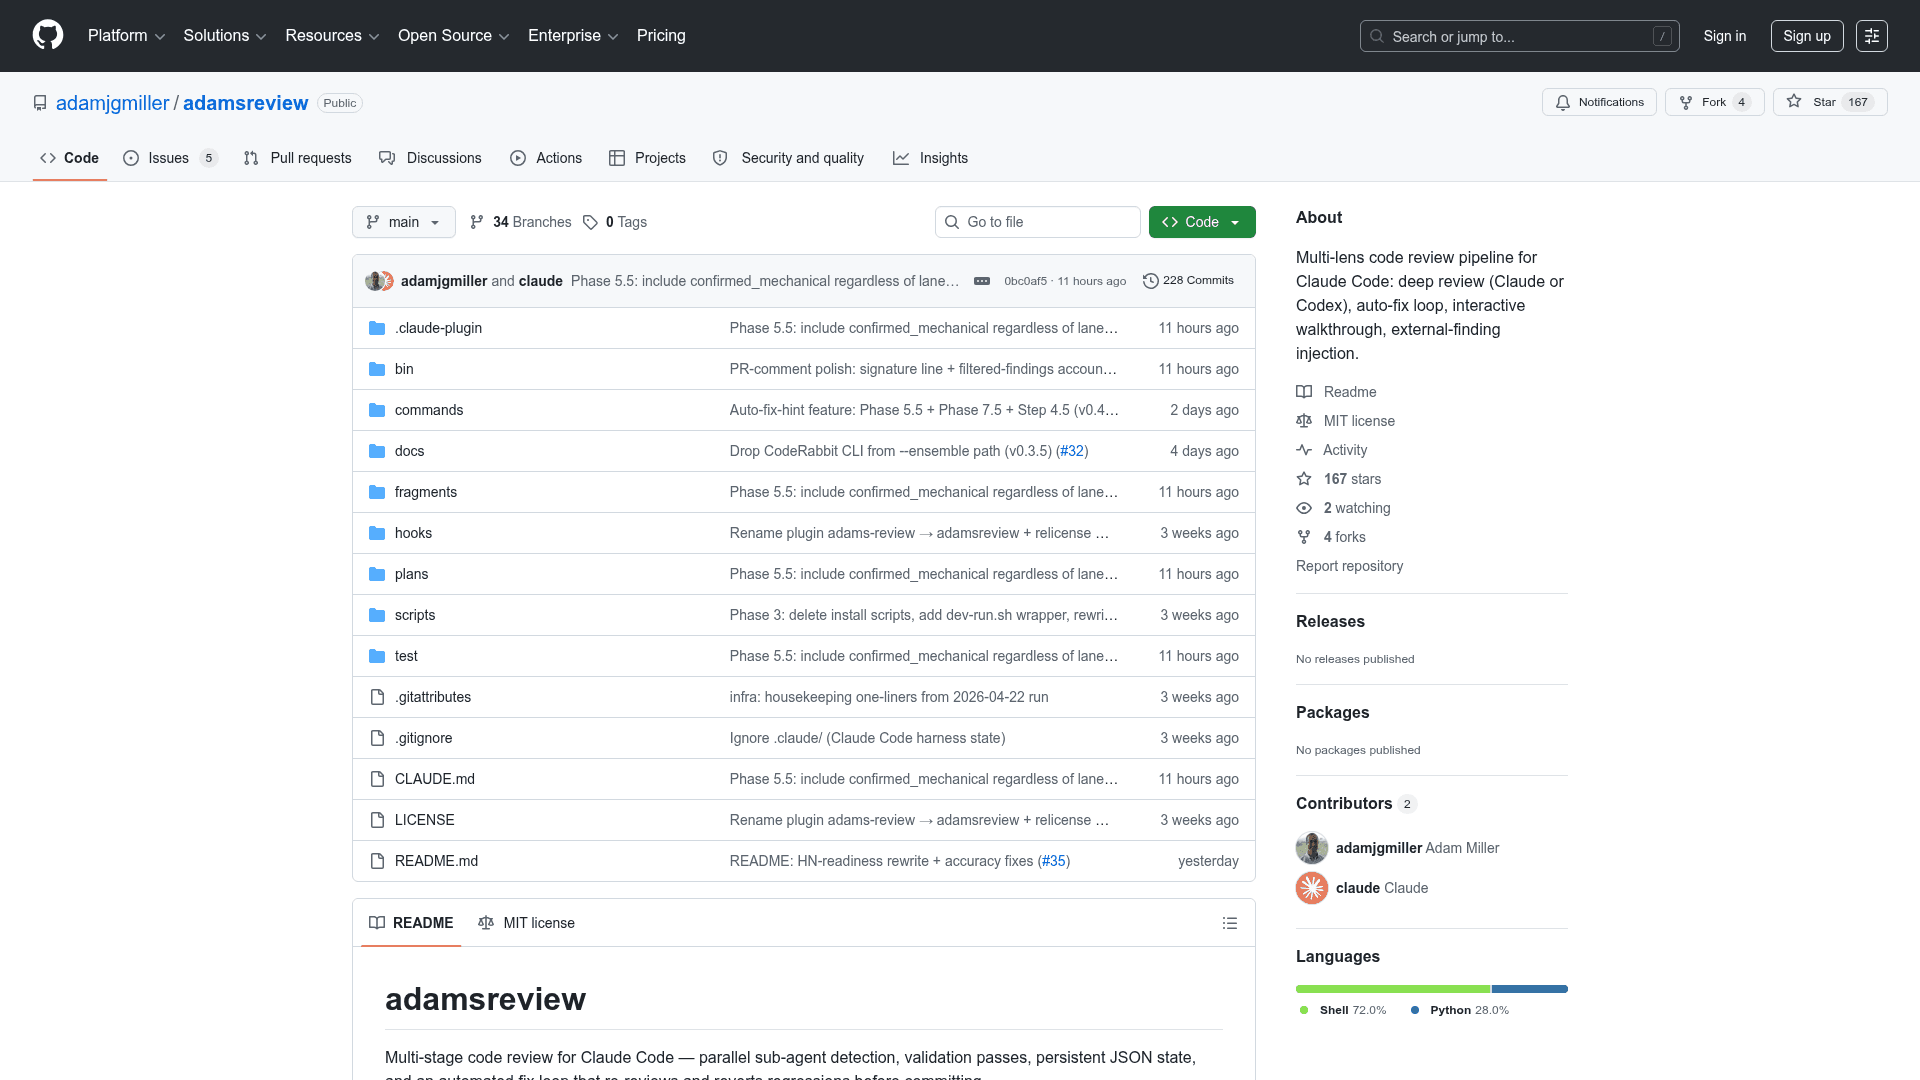Open pull request #32 link
Viewport: 1920px width, 1080px height.
pyautogui.click(x=1072, y=451)
